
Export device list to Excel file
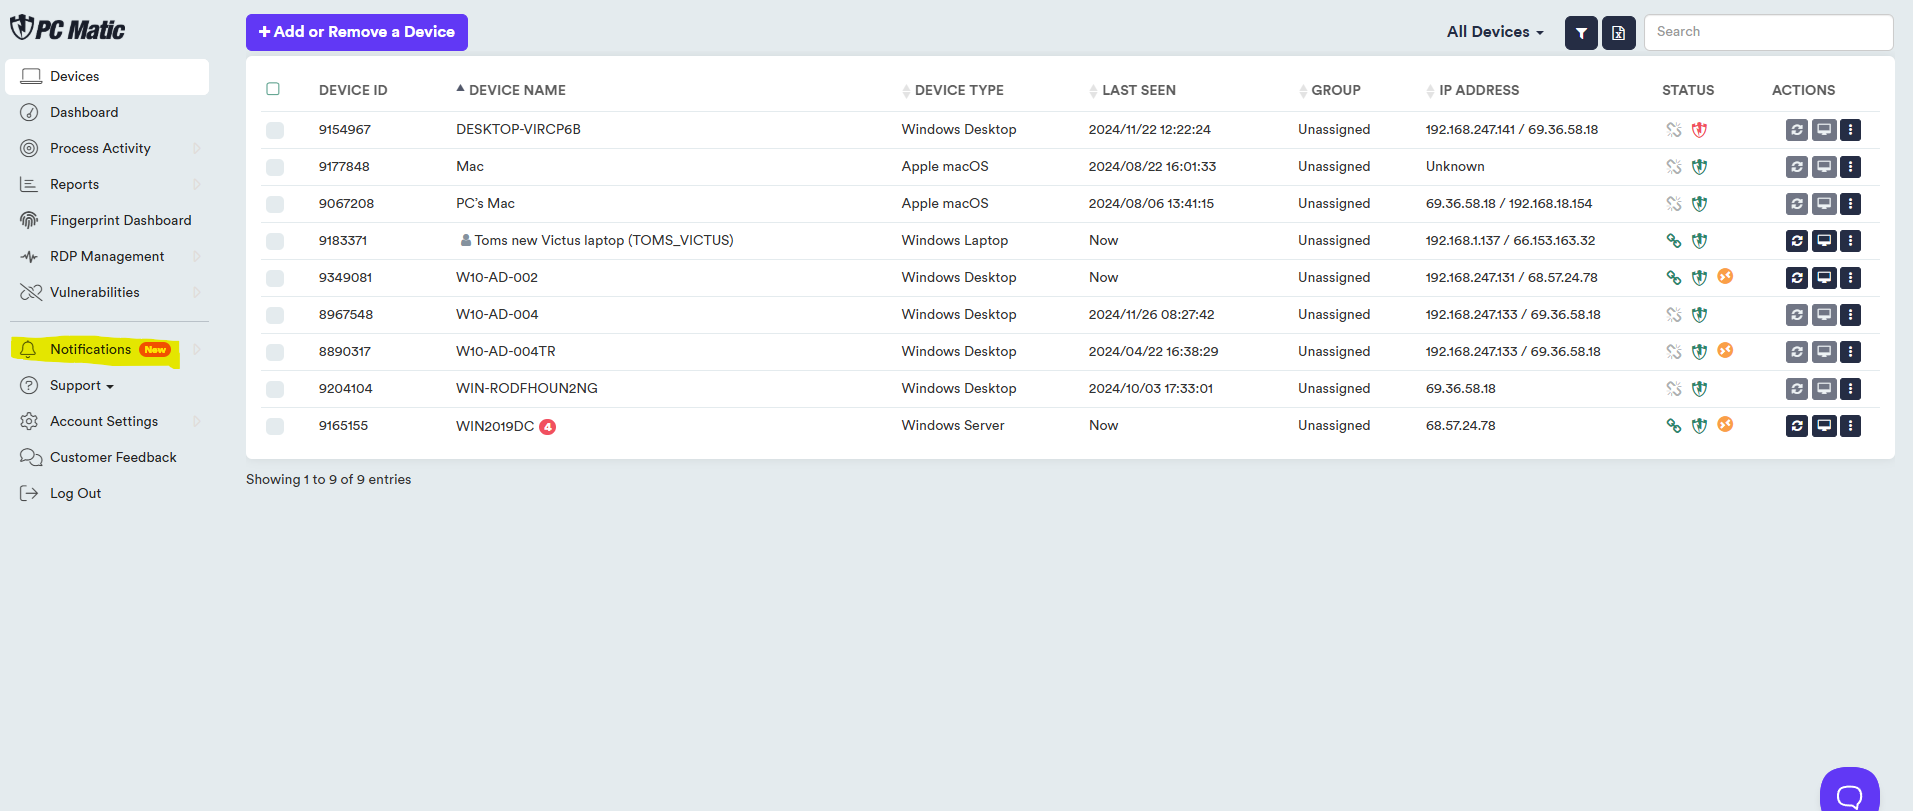point(1618,33)
